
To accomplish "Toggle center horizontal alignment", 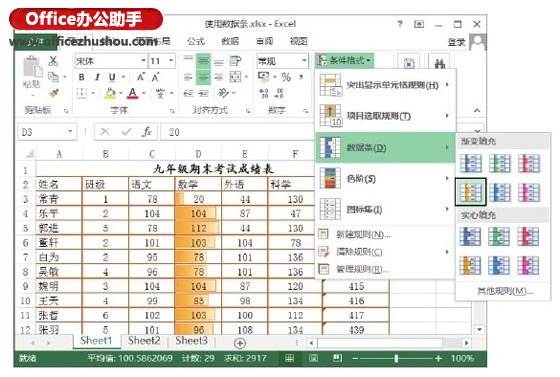I will tap(203, 77).
